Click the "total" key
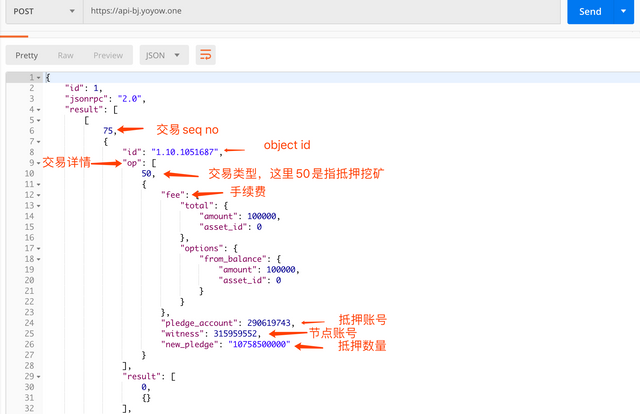640x414 pixels. (197, 206)
